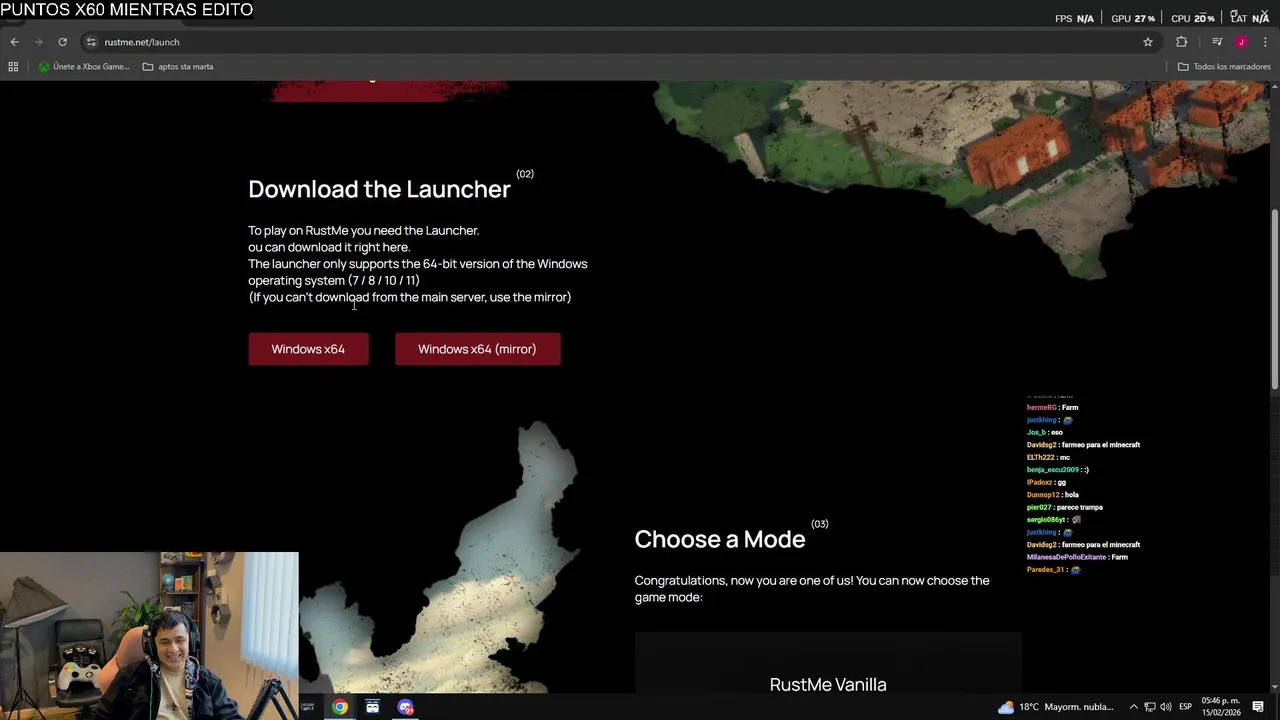Screen dimensions: 1280x720
Task: Open media controls icon in Chrome toolbar
Action: click(1217, 42)
